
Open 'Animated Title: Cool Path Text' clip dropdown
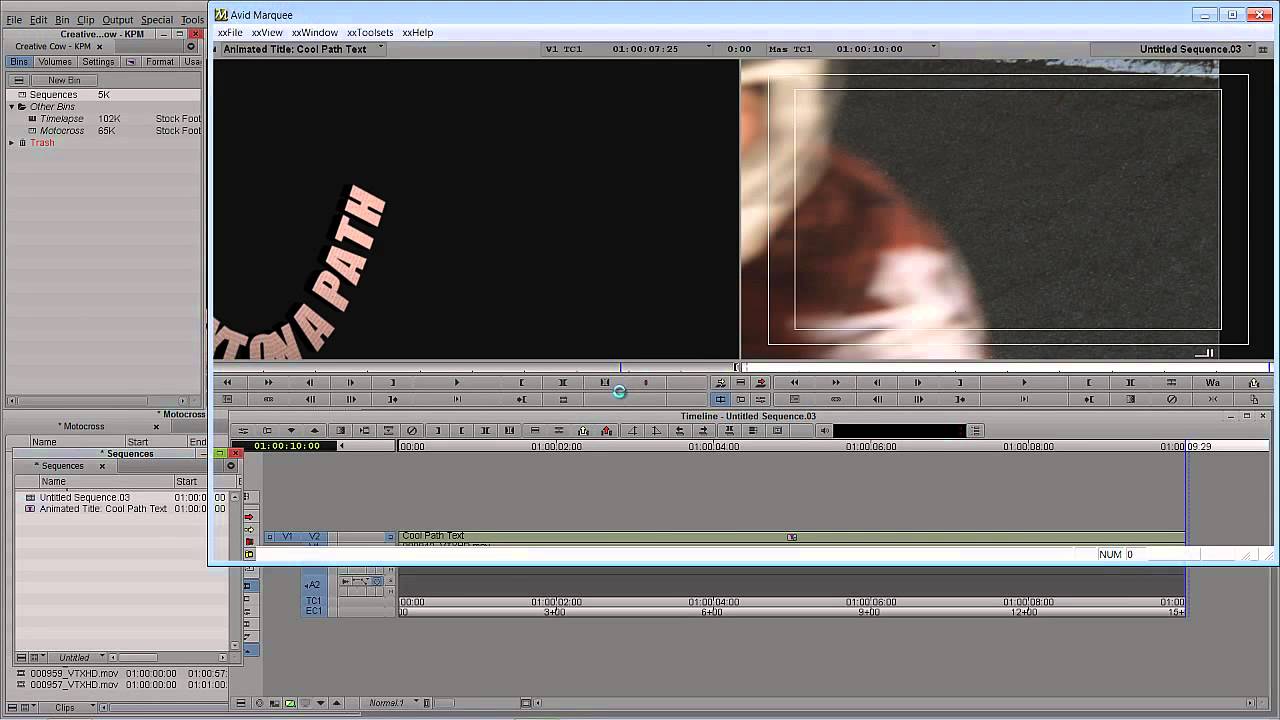(x=380, y=49)
